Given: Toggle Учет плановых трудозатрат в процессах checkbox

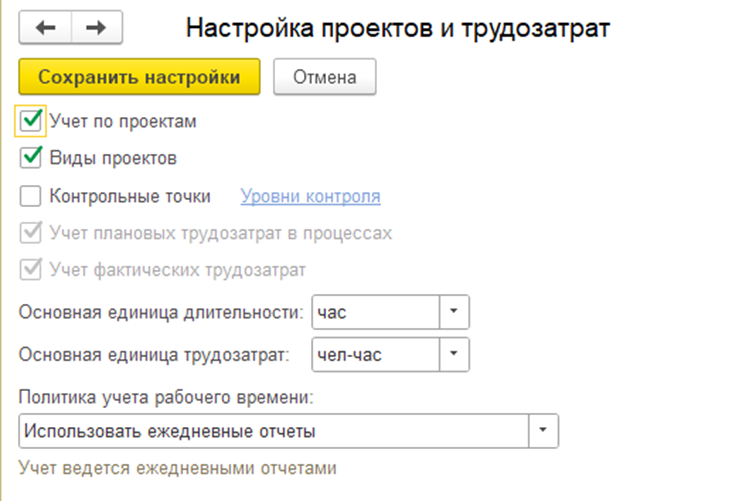Looking at the screenshot, I should tap(31, 233).
